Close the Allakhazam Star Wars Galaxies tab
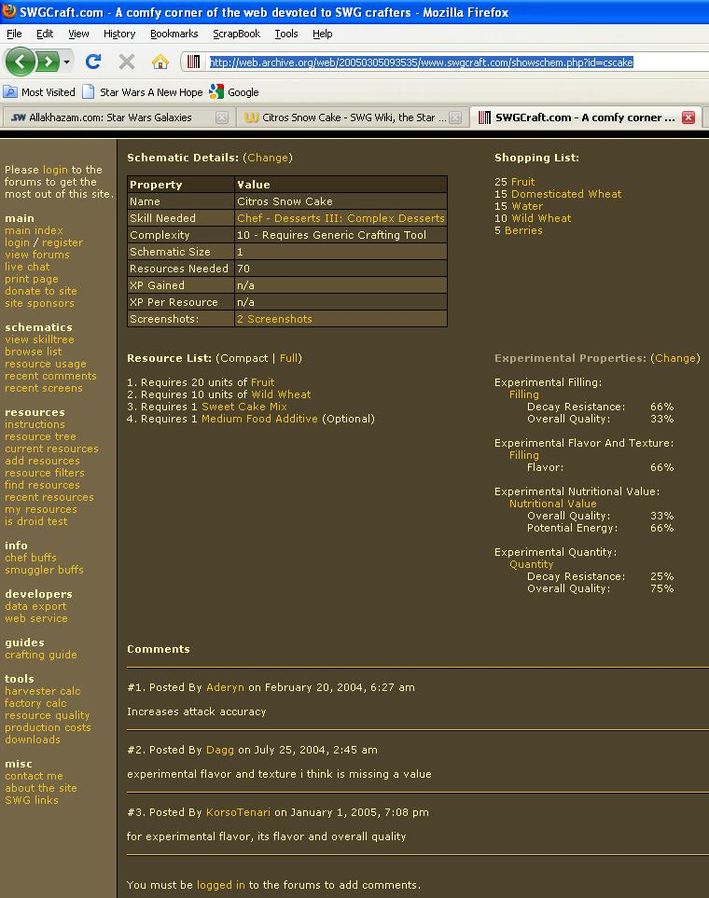This screenshot has height=898, width=709. click(x=222, y=118)
